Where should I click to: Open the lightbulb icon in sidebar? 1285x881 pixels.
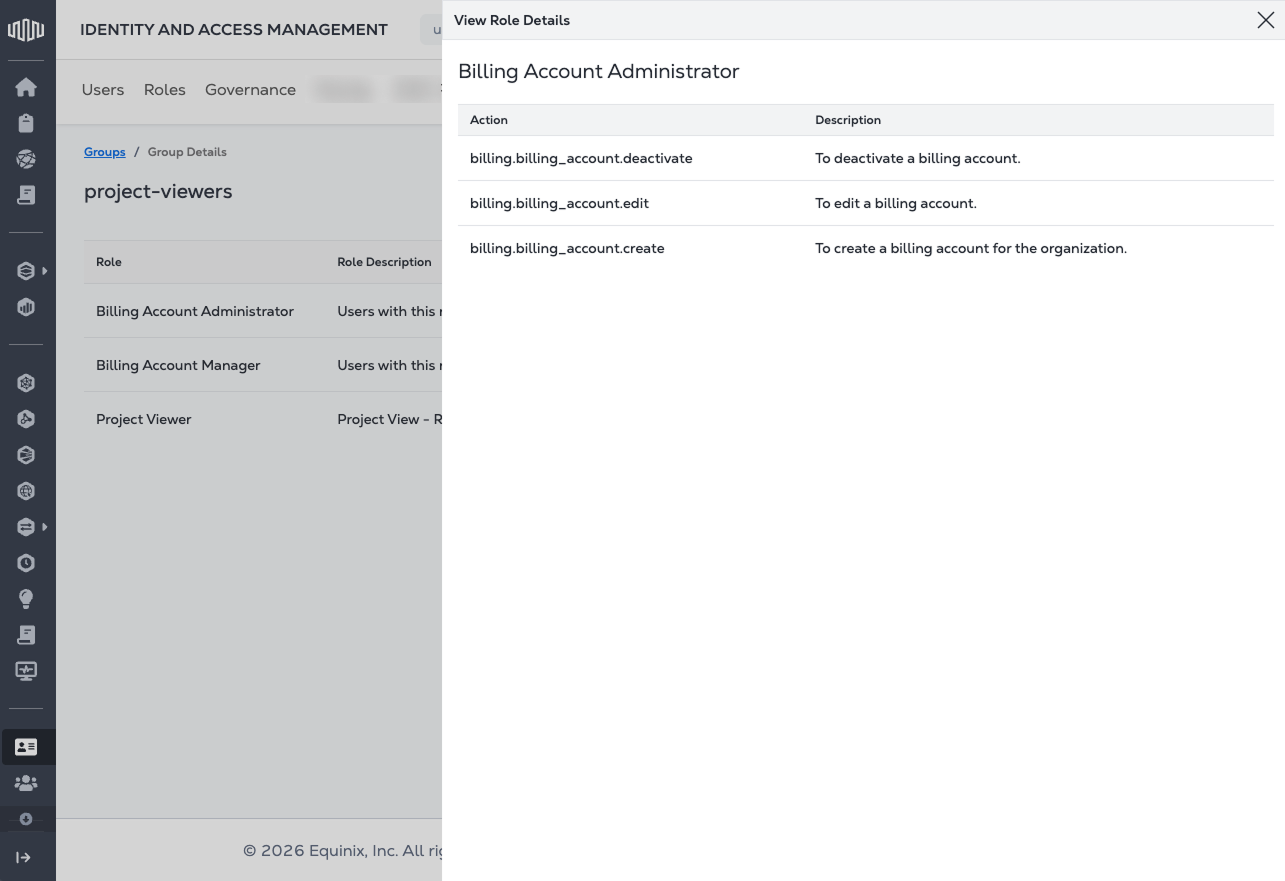[26, 599]
